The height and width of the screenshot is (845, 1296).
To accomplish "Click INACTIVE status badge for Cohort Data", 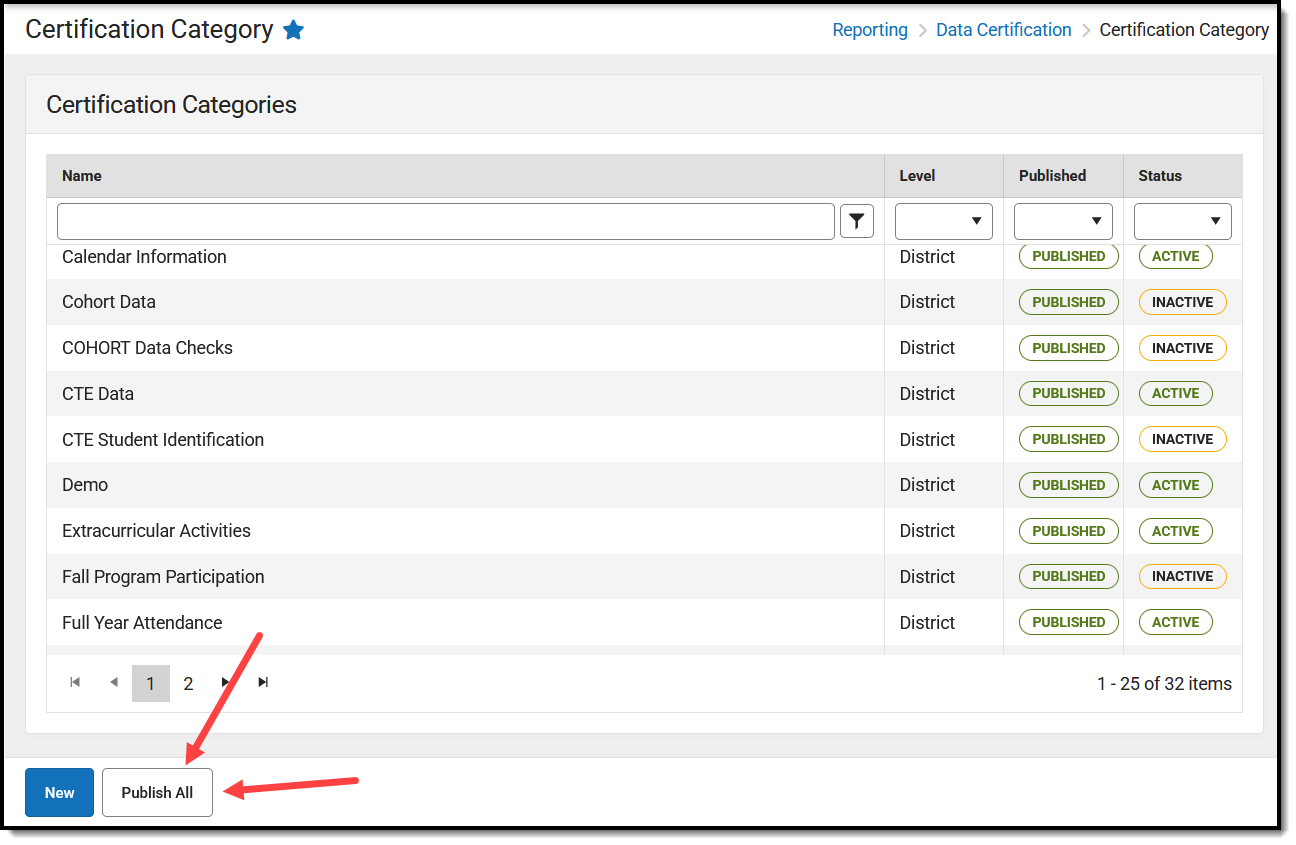I will point(1182,302).
